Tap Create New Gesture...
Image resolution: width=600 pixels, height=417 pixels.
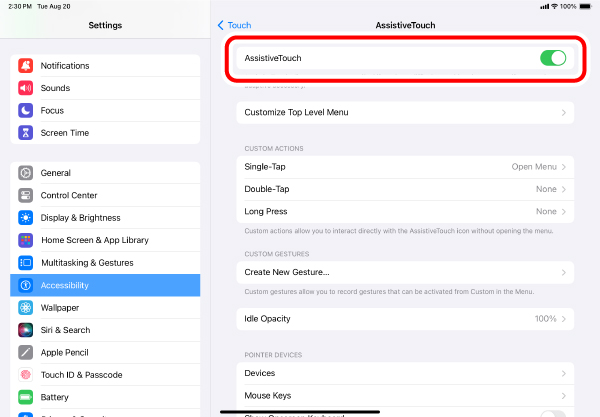[405, 272]
